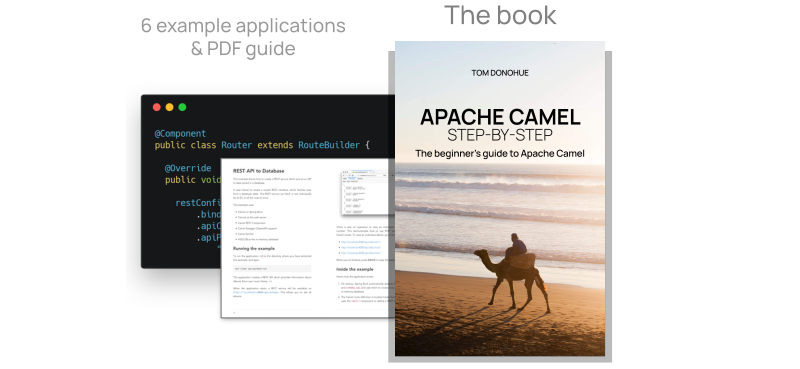Click the RouteBuilder class name in code
The image size is (800, 369).
tap(329, 145)
